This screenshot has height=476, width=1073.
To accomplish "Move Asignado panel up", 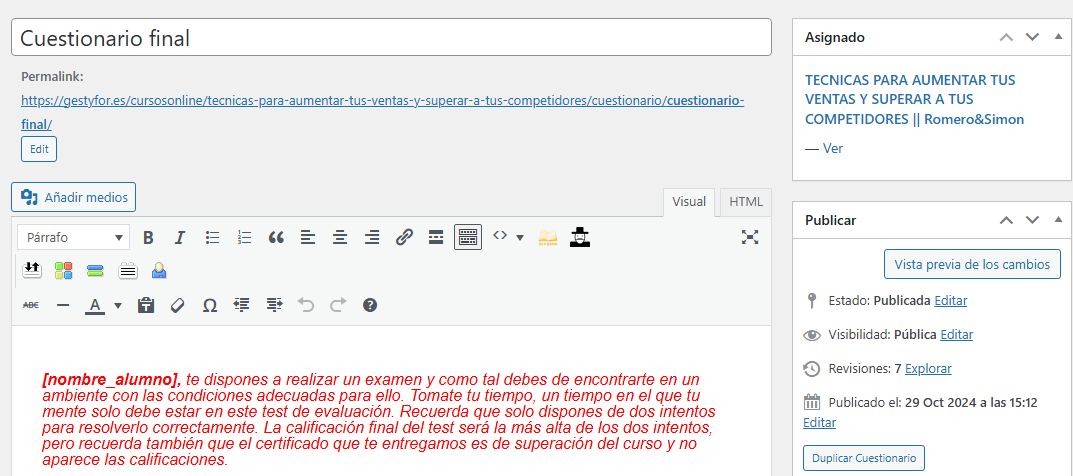I will (x=1006, y=37).
